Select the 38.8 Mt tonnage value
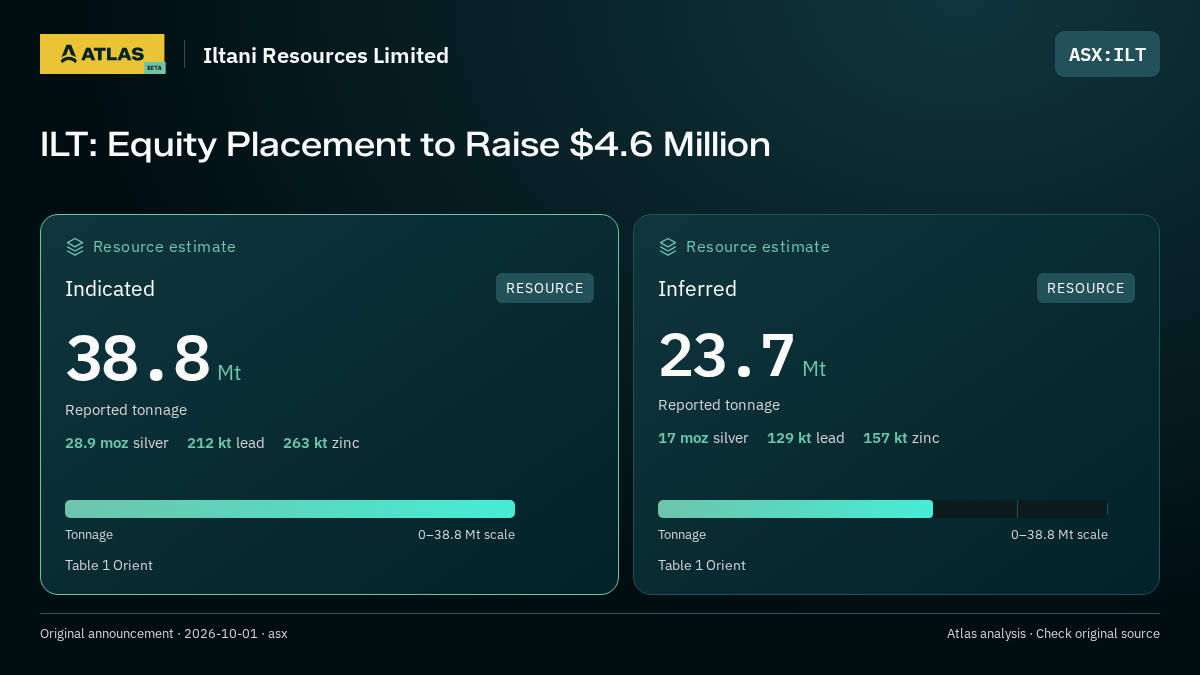 tap(153, 359)
